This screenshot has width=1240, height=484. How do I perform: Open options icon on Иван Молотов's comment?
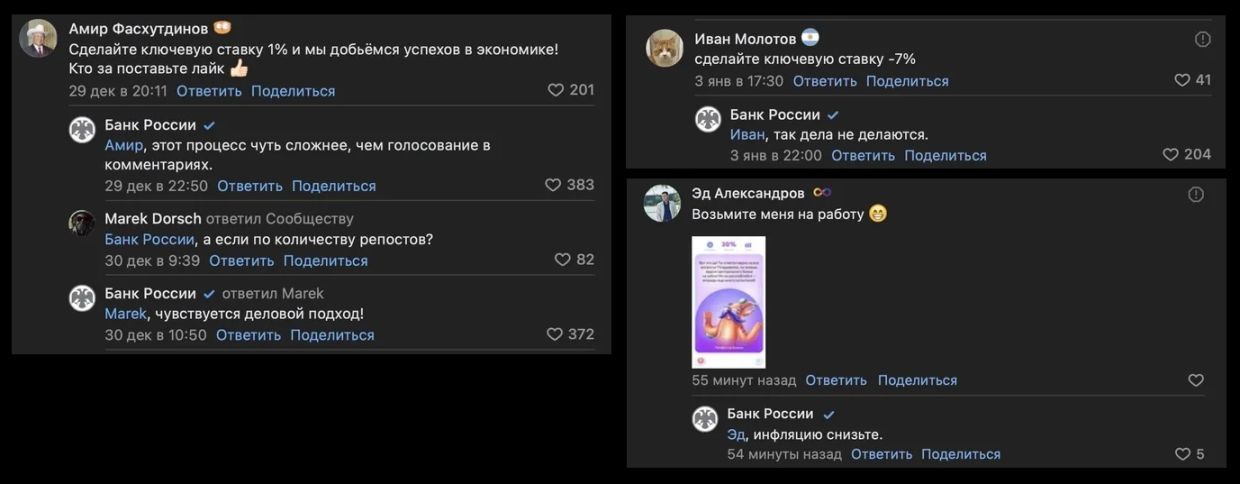coord(1202,39)
